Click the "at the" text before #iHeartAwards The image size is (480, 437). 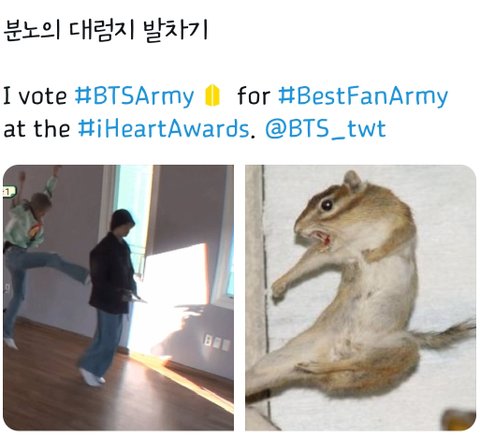(37, 129)
